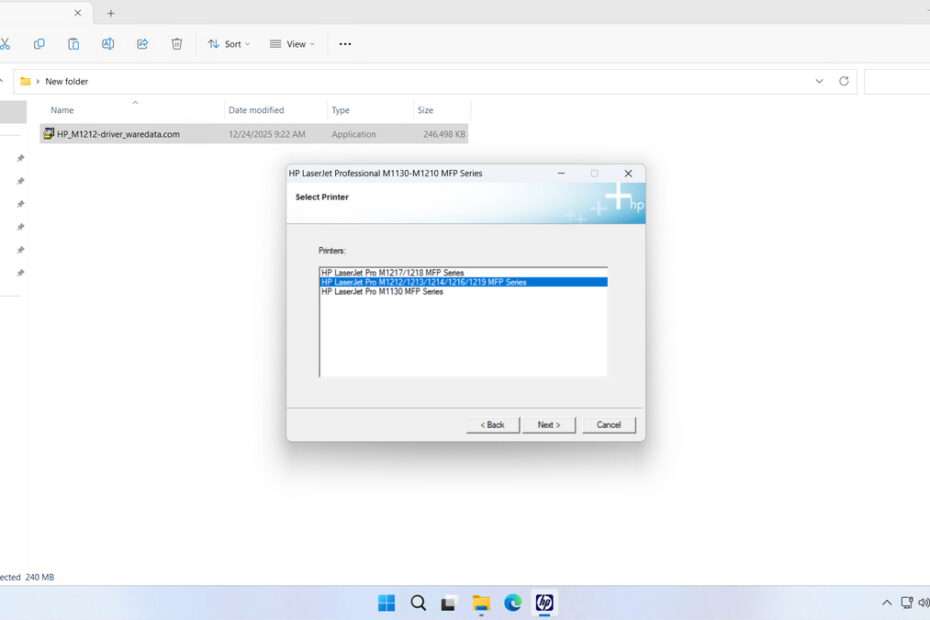Viewport: 930px width, 620px height.
Task: Sort files by Date modified column
Action: click(257, 110)
